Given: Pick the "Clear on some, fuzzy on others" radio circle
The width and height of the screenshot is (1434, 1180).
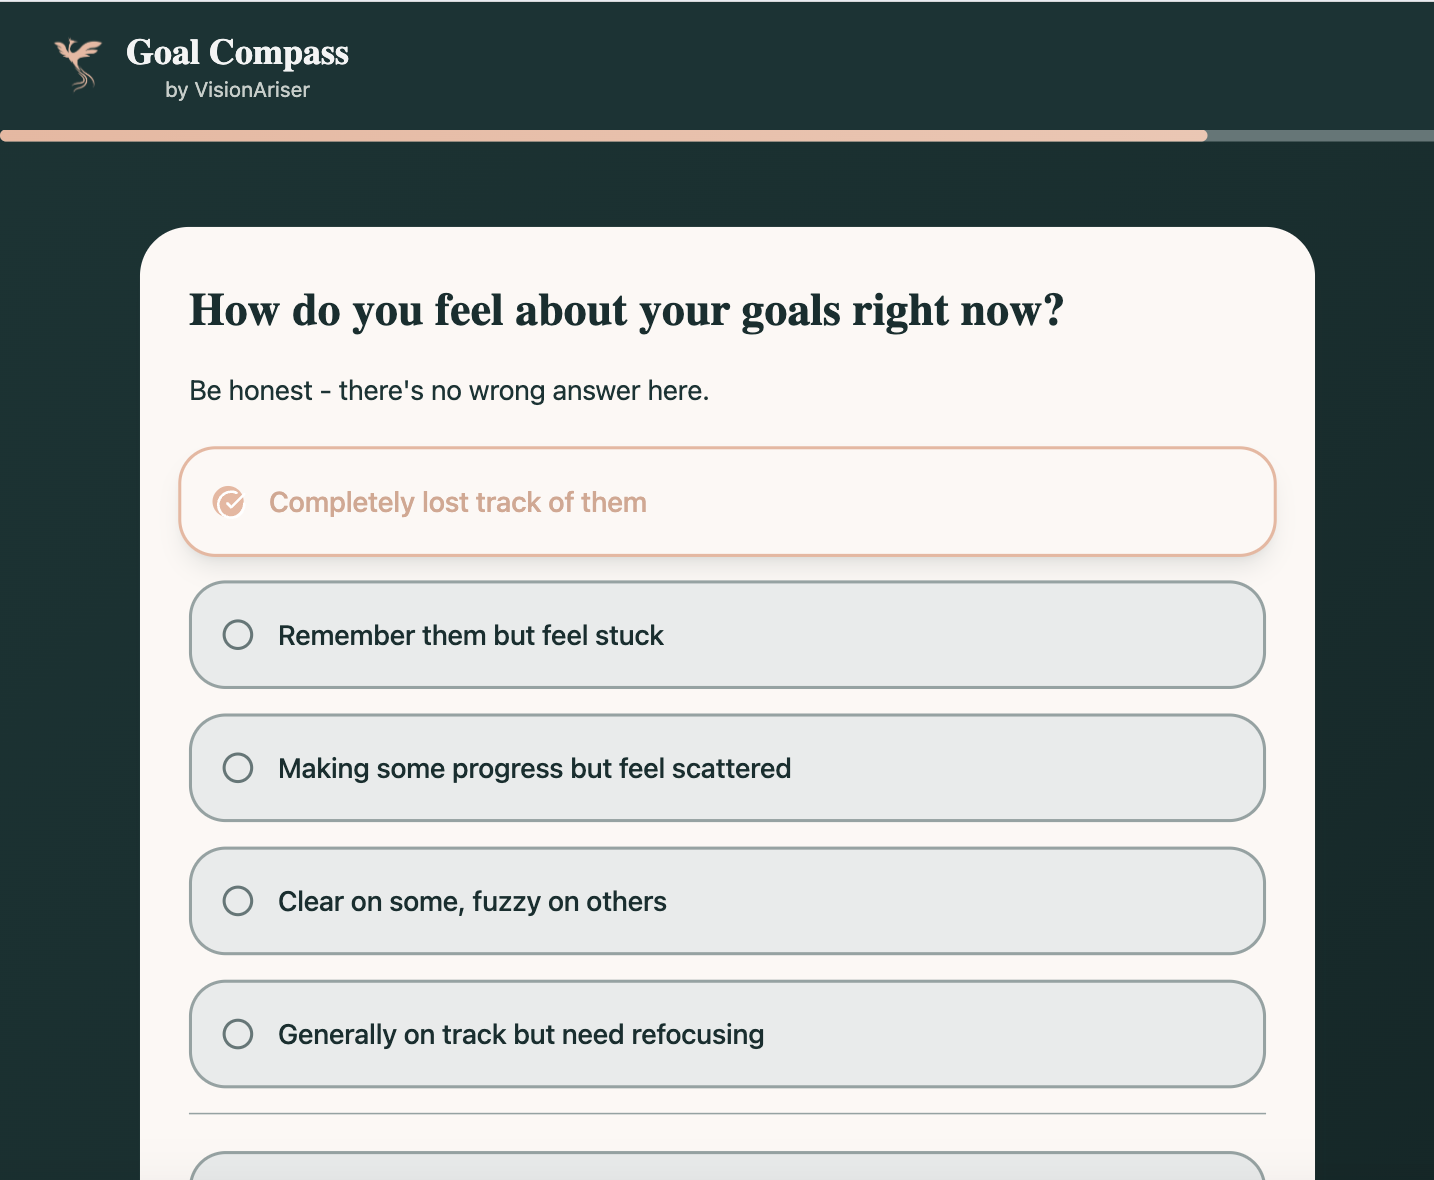Looking at the screenshot, I should [238, 901].
